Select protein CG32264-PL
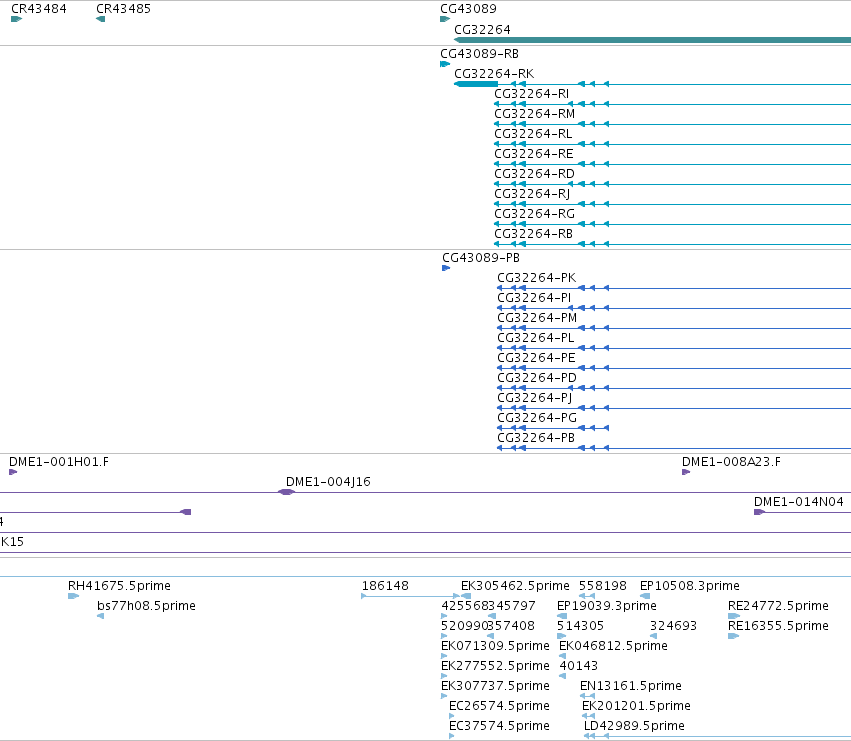 click(x=536, y=338)
